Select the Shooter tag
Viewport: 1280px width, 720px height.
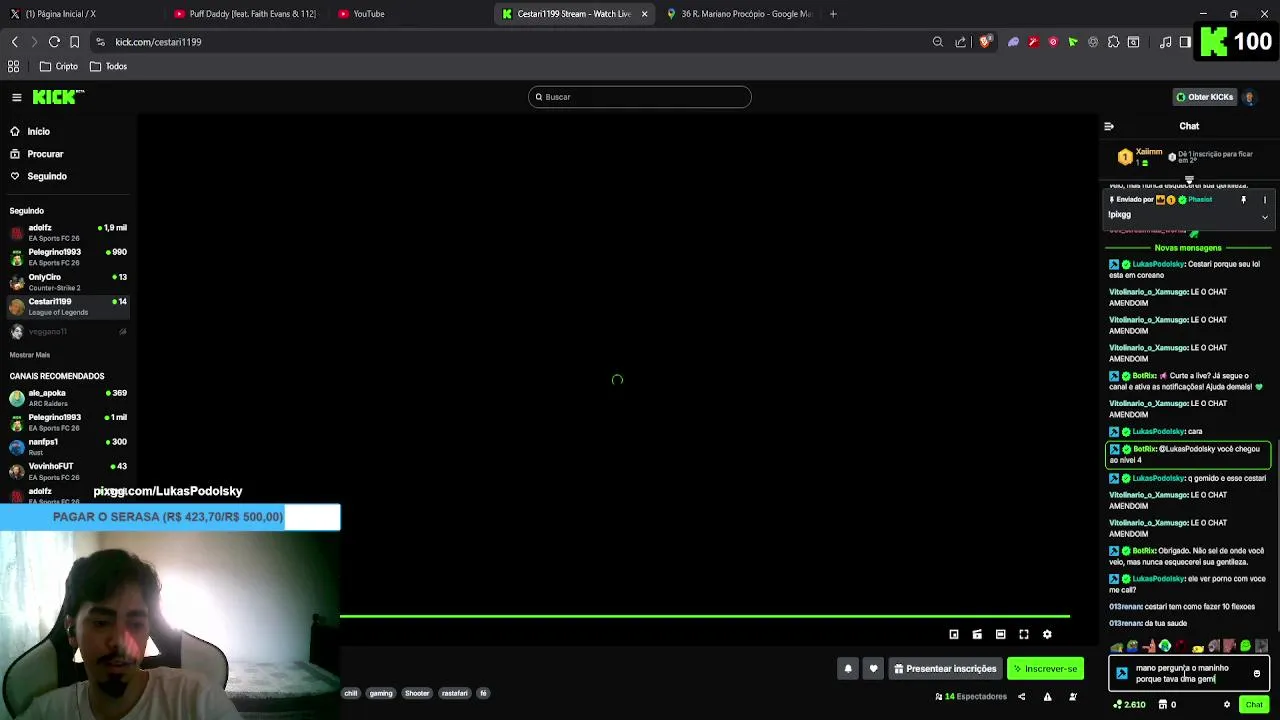click(x=417, y=693)
